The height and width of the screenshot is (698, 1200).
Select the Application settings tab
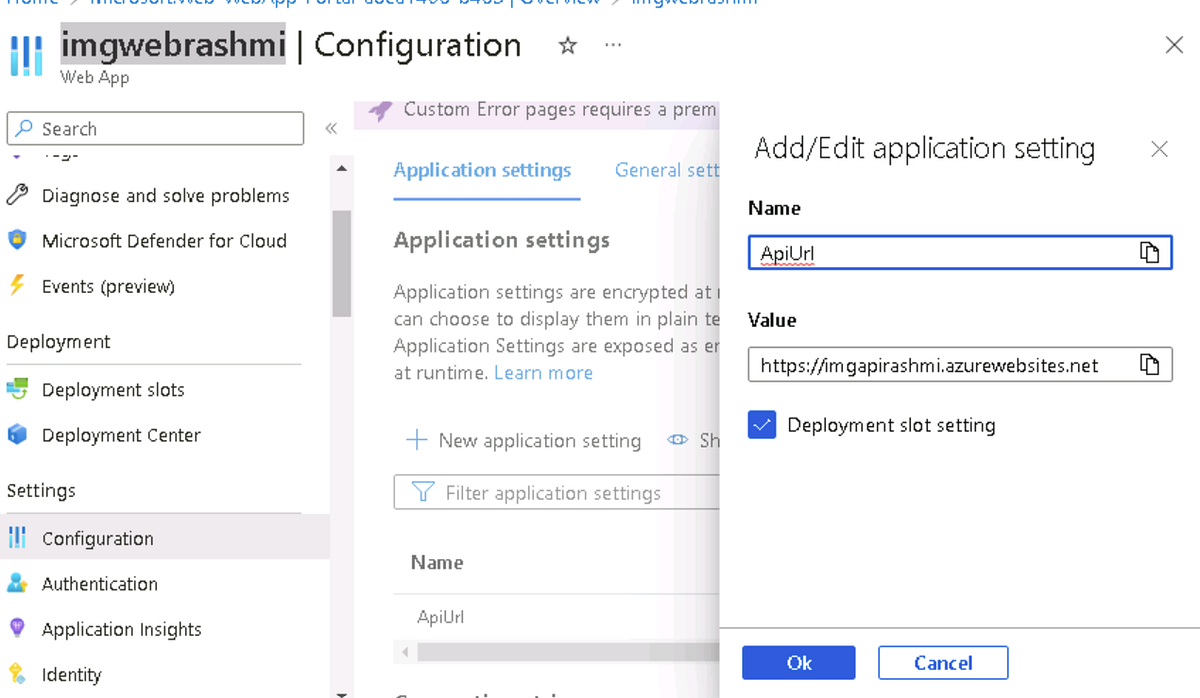483,170
